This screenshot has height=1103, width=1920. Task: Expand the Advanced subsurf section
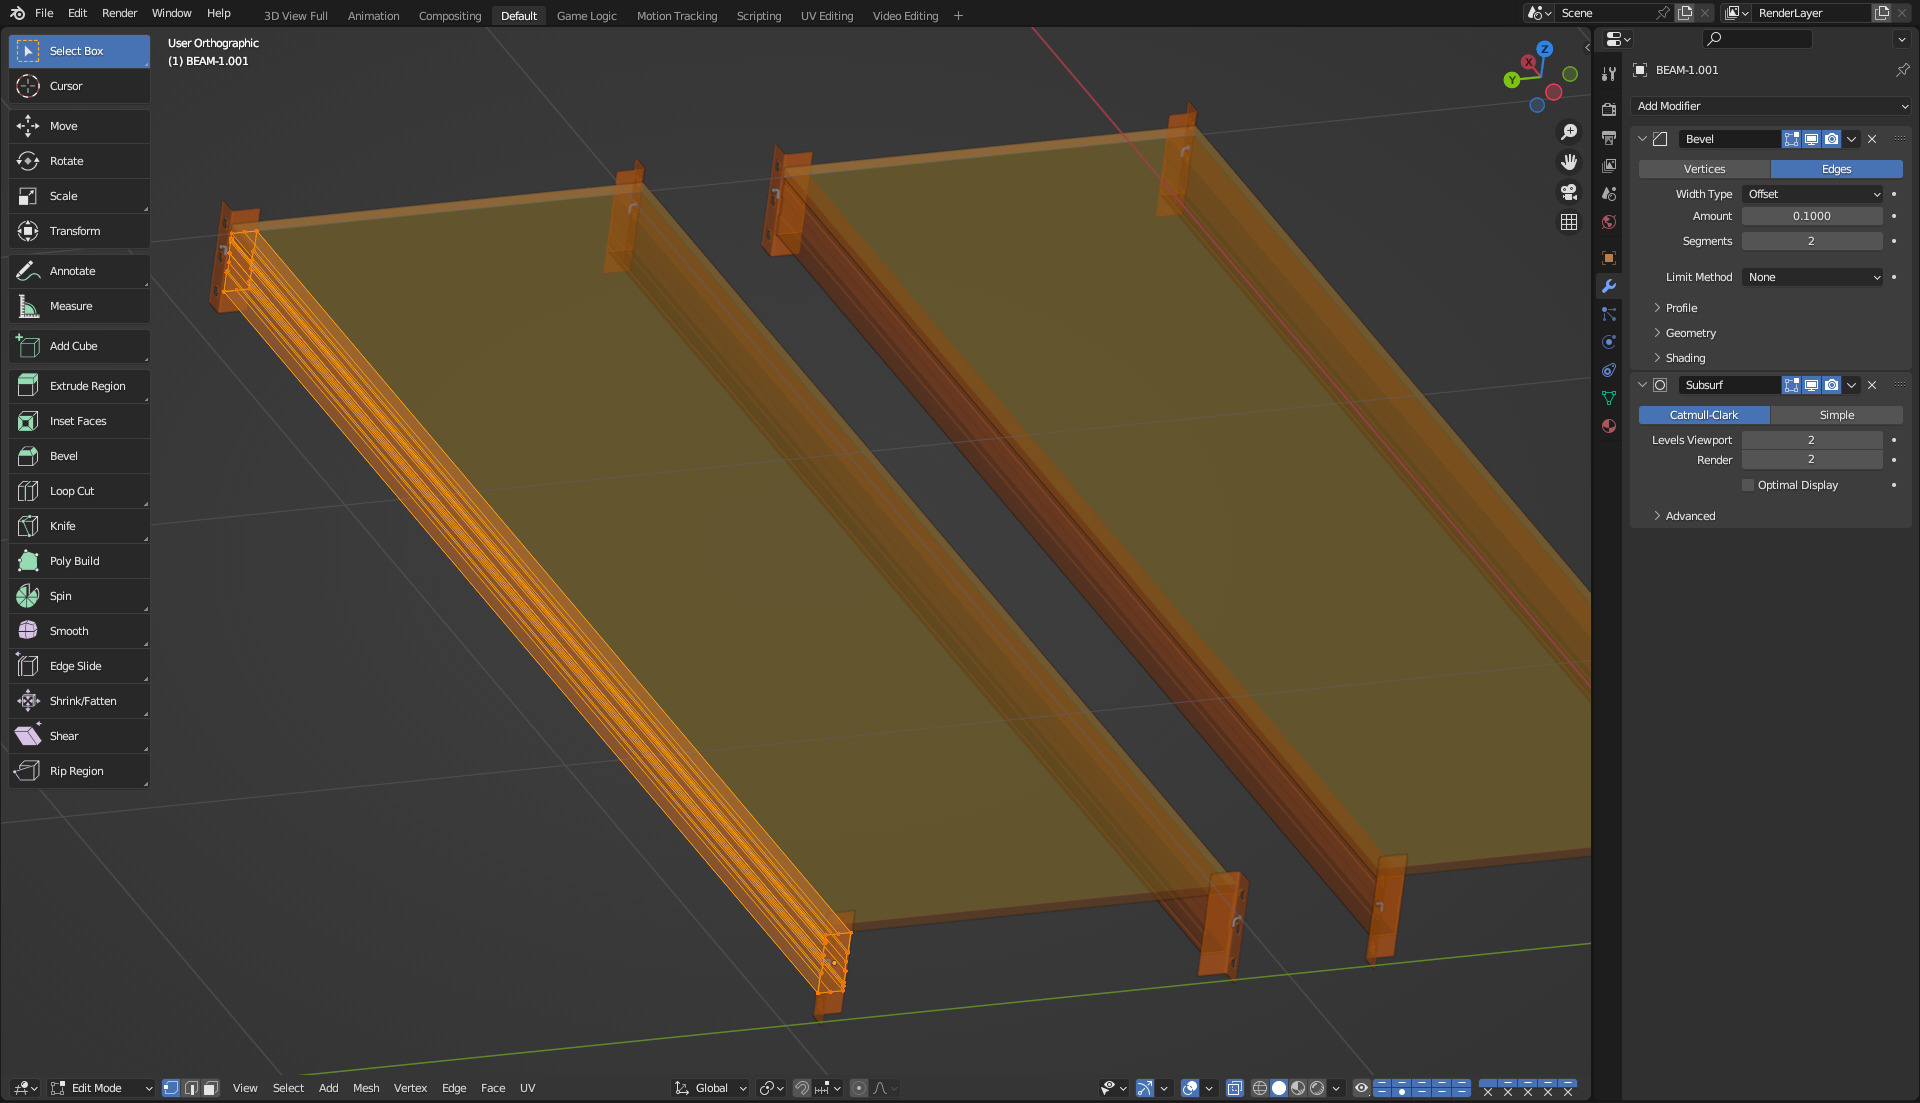pos(1689,516)
